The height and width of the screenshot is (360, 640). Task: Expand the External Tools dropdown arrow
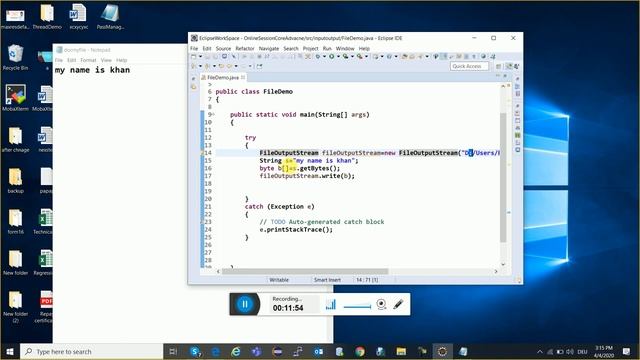tap(367, 57)
